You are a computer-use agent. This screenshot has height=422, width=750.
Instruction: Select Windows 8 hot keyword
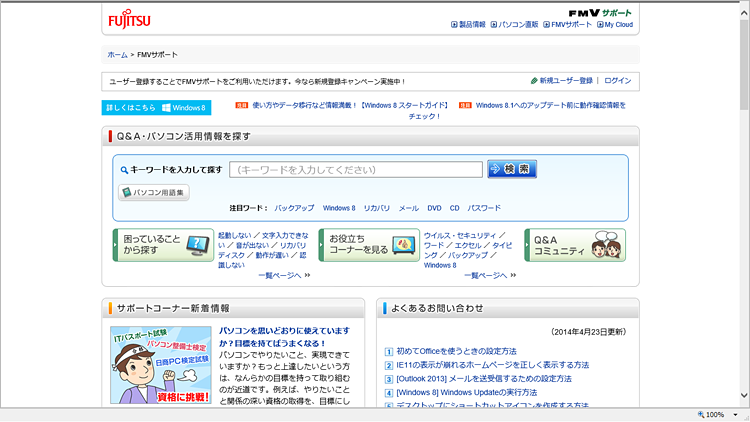point(339,208)
